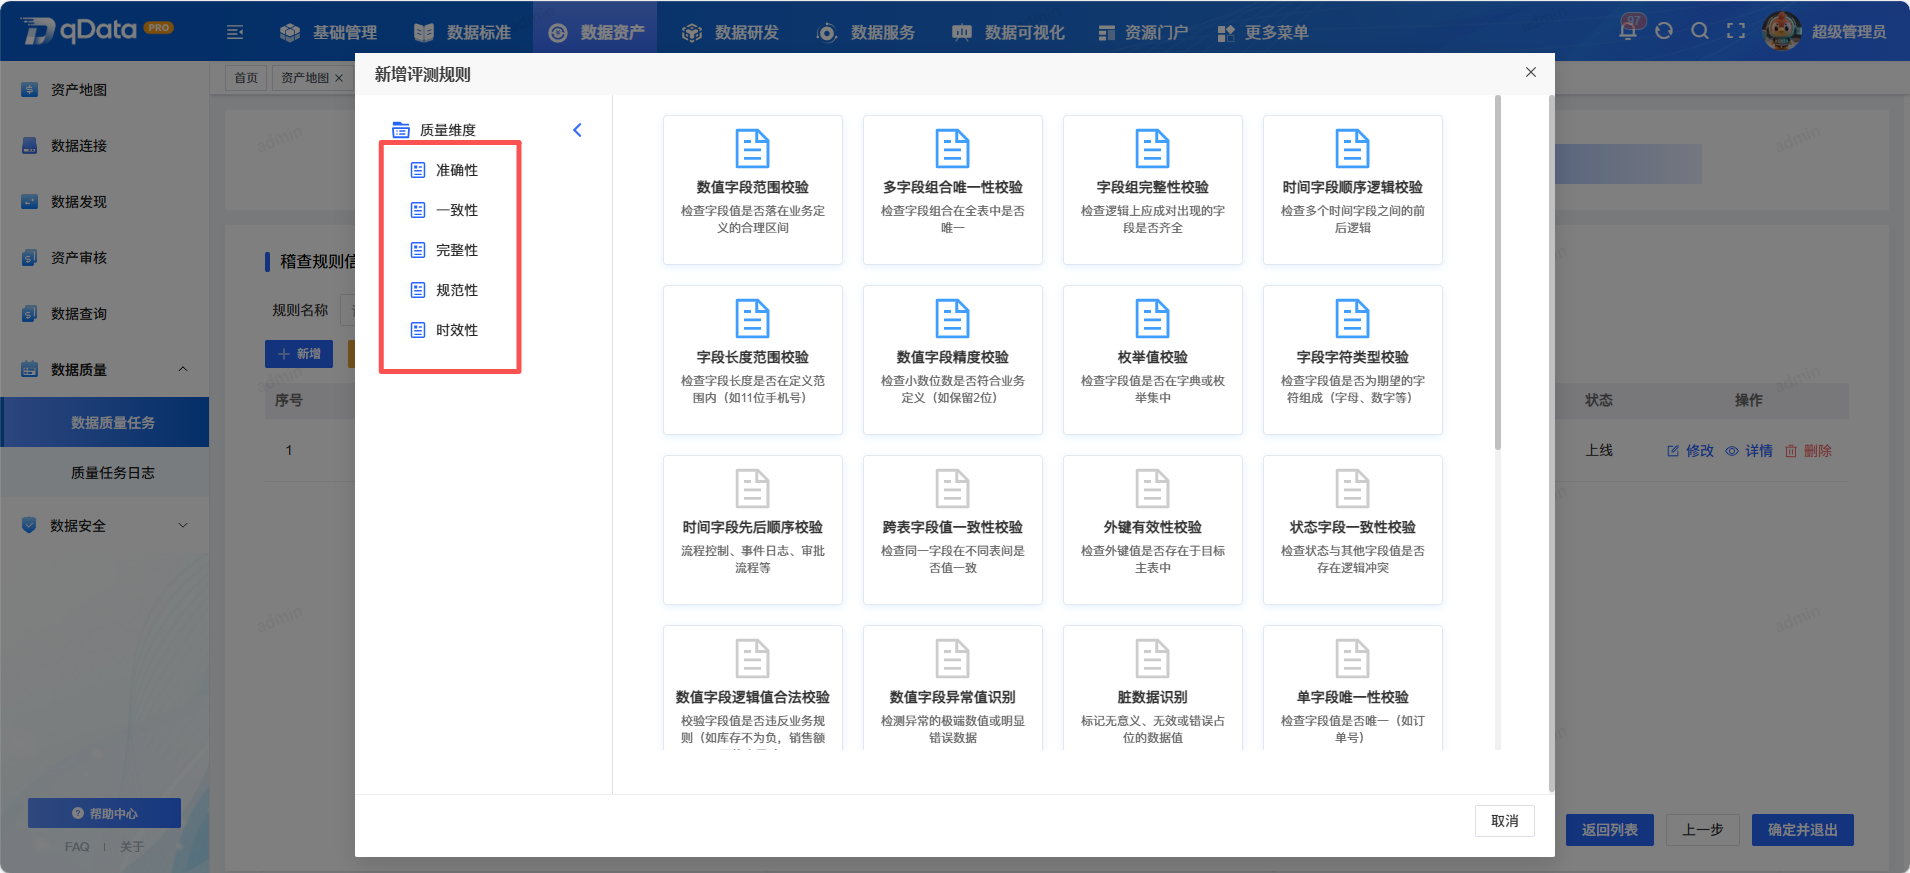Pick the 状态字段一致性校验 card icon
The width and height of the screenshot is (1910, 873).
click(x=1352, y=489)
